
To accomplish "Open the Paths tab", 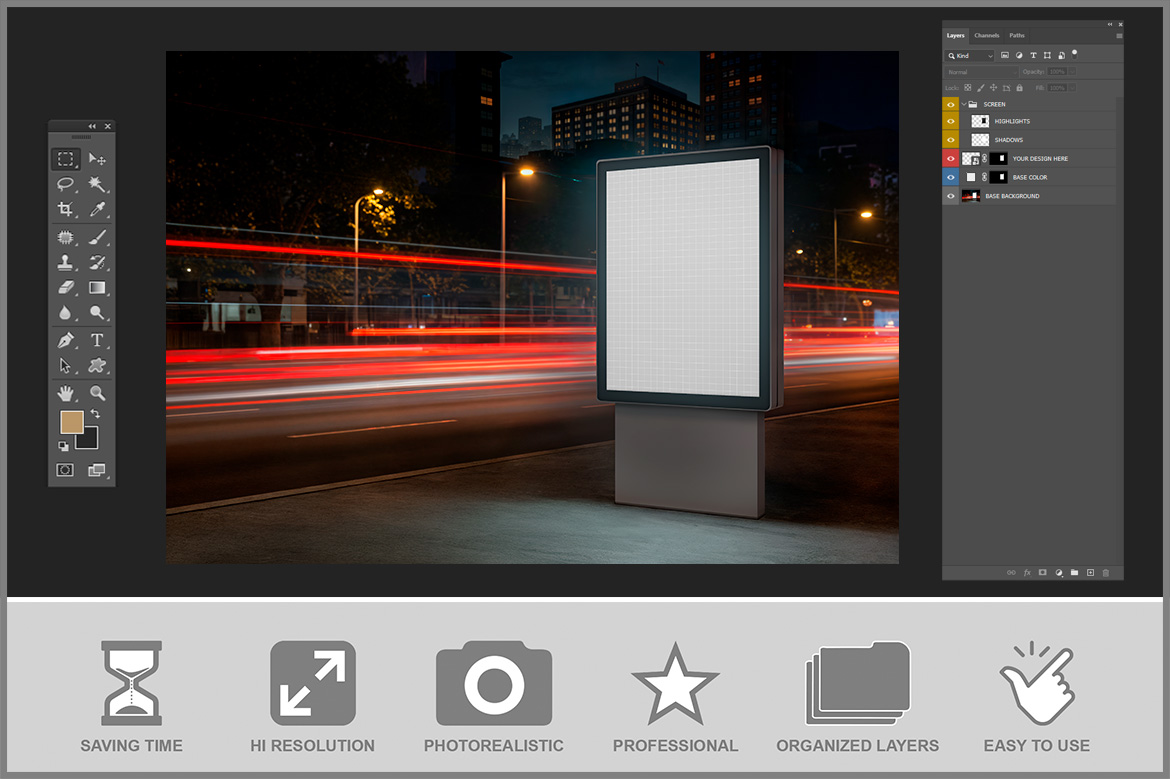I will click(x=1016, y=36).
